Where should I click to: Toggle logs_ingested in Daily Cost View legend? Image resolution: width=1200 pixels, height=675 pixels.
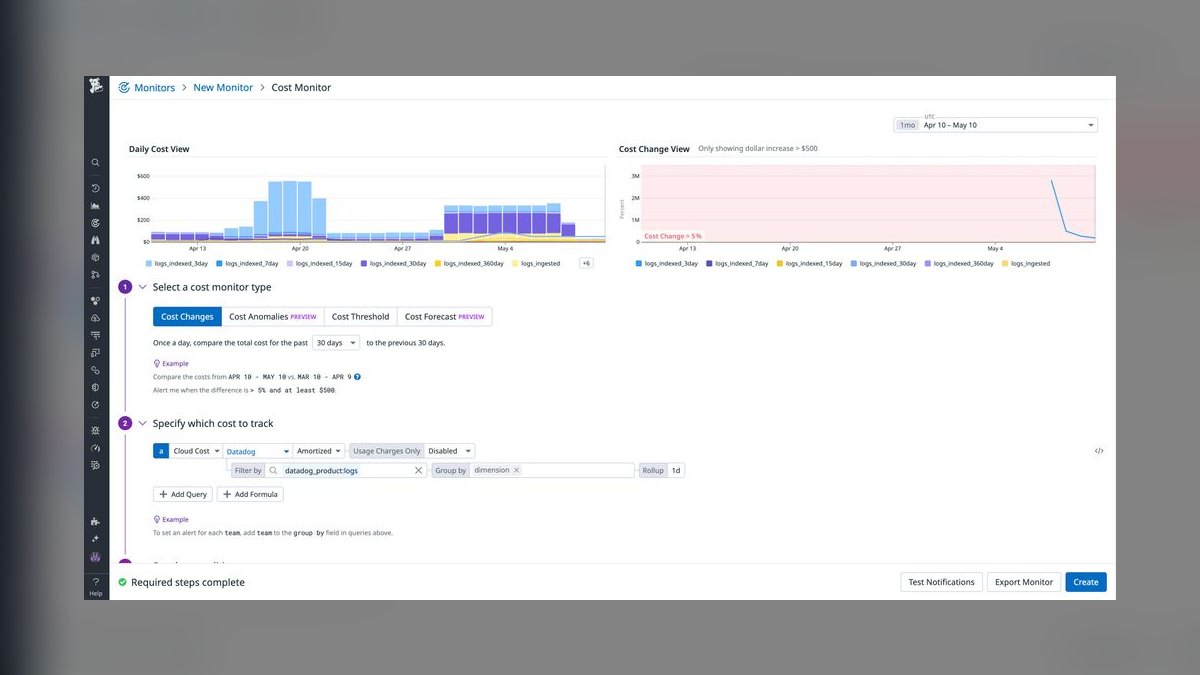tap(538, 263)
